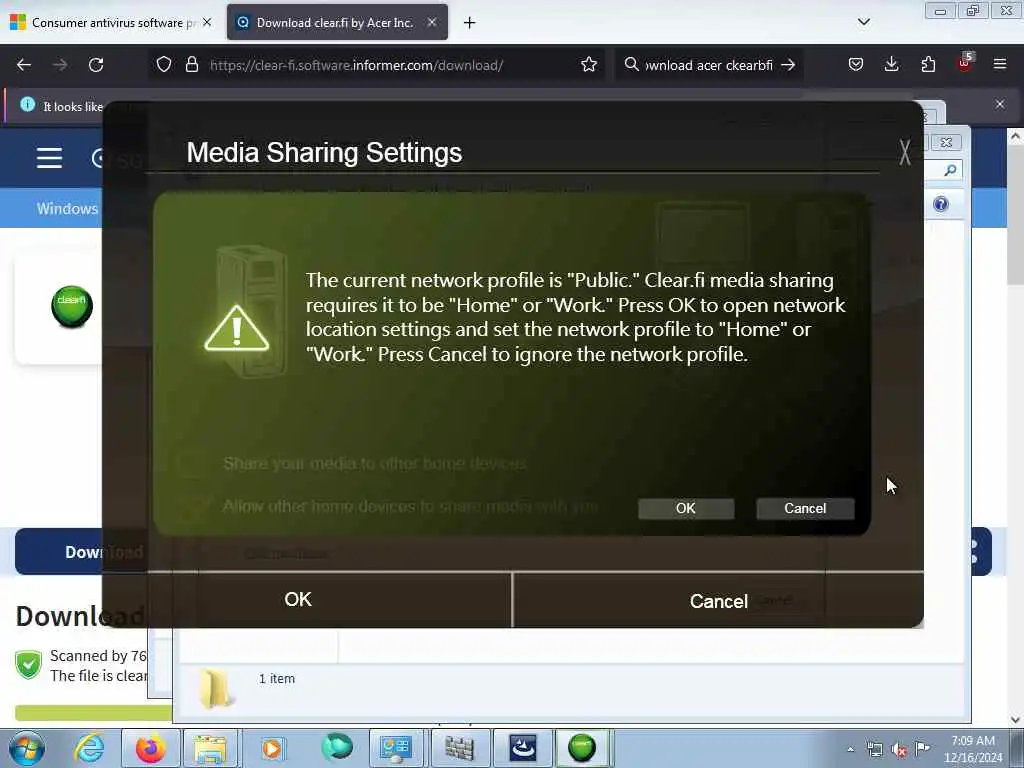Click Cancel in the network profile warning
Screen dimensions: 1024x768
click(805, 509)
